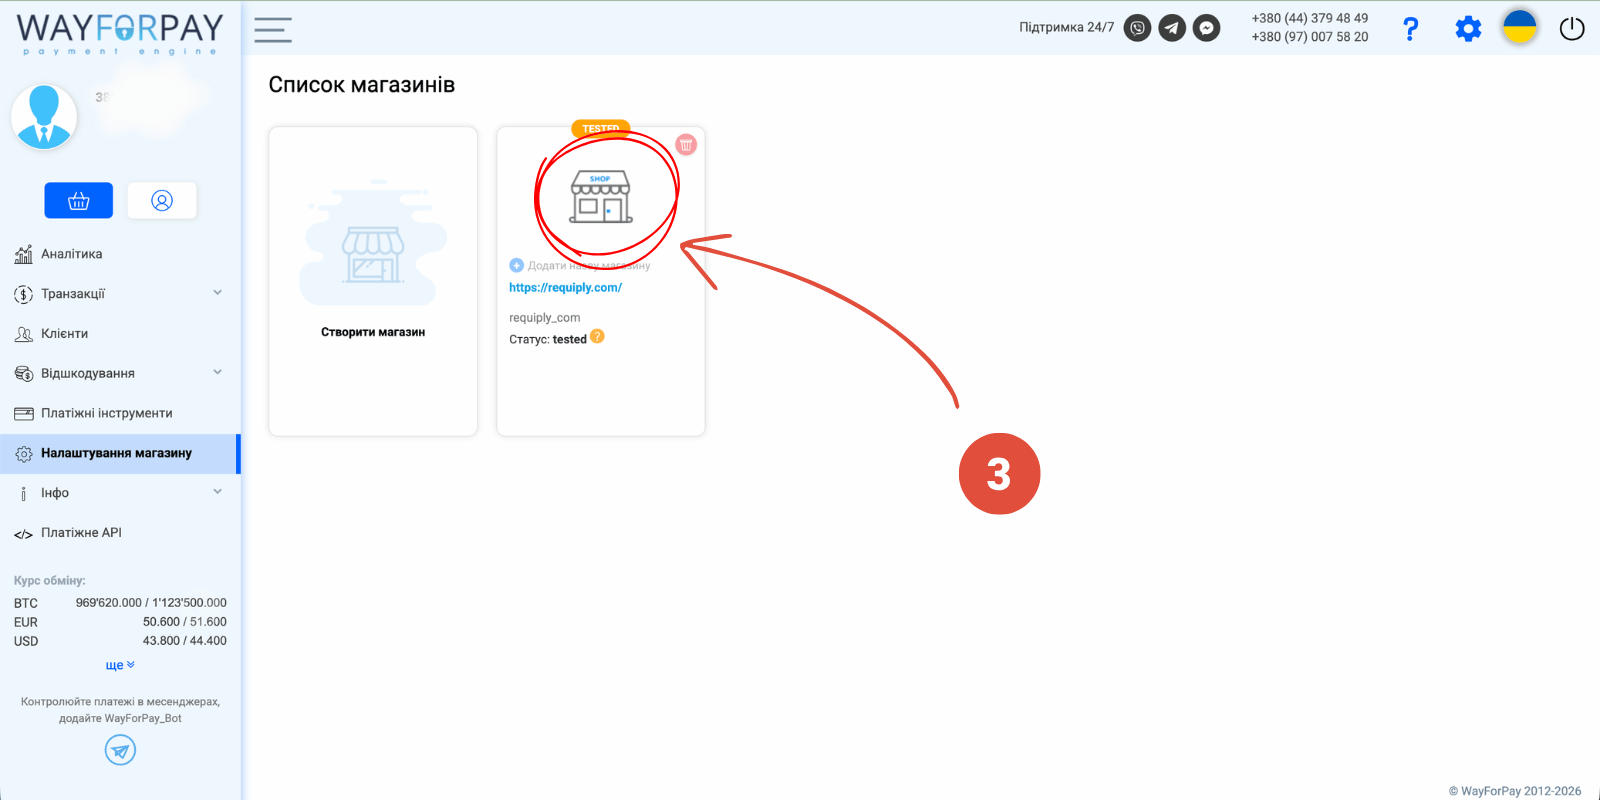The width and height of the screenshot is (1600, 800).
Task: Open the Аналітика menu item
Action: (71, 254)
